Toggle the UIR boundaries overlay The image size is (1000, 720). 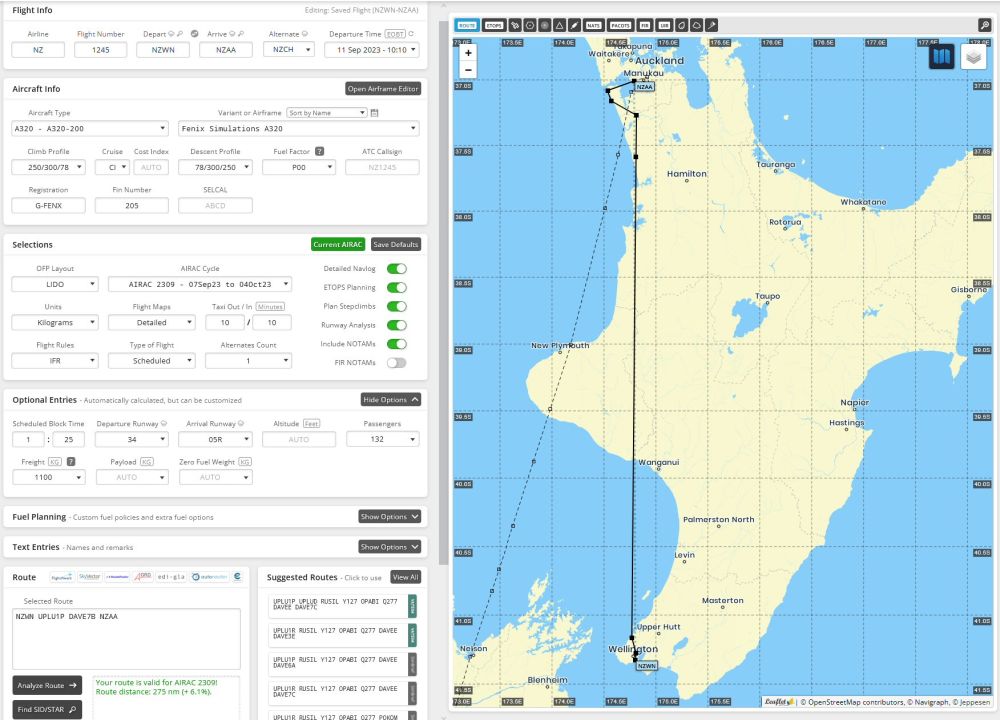pyautogui.click(x=664, y=26)
